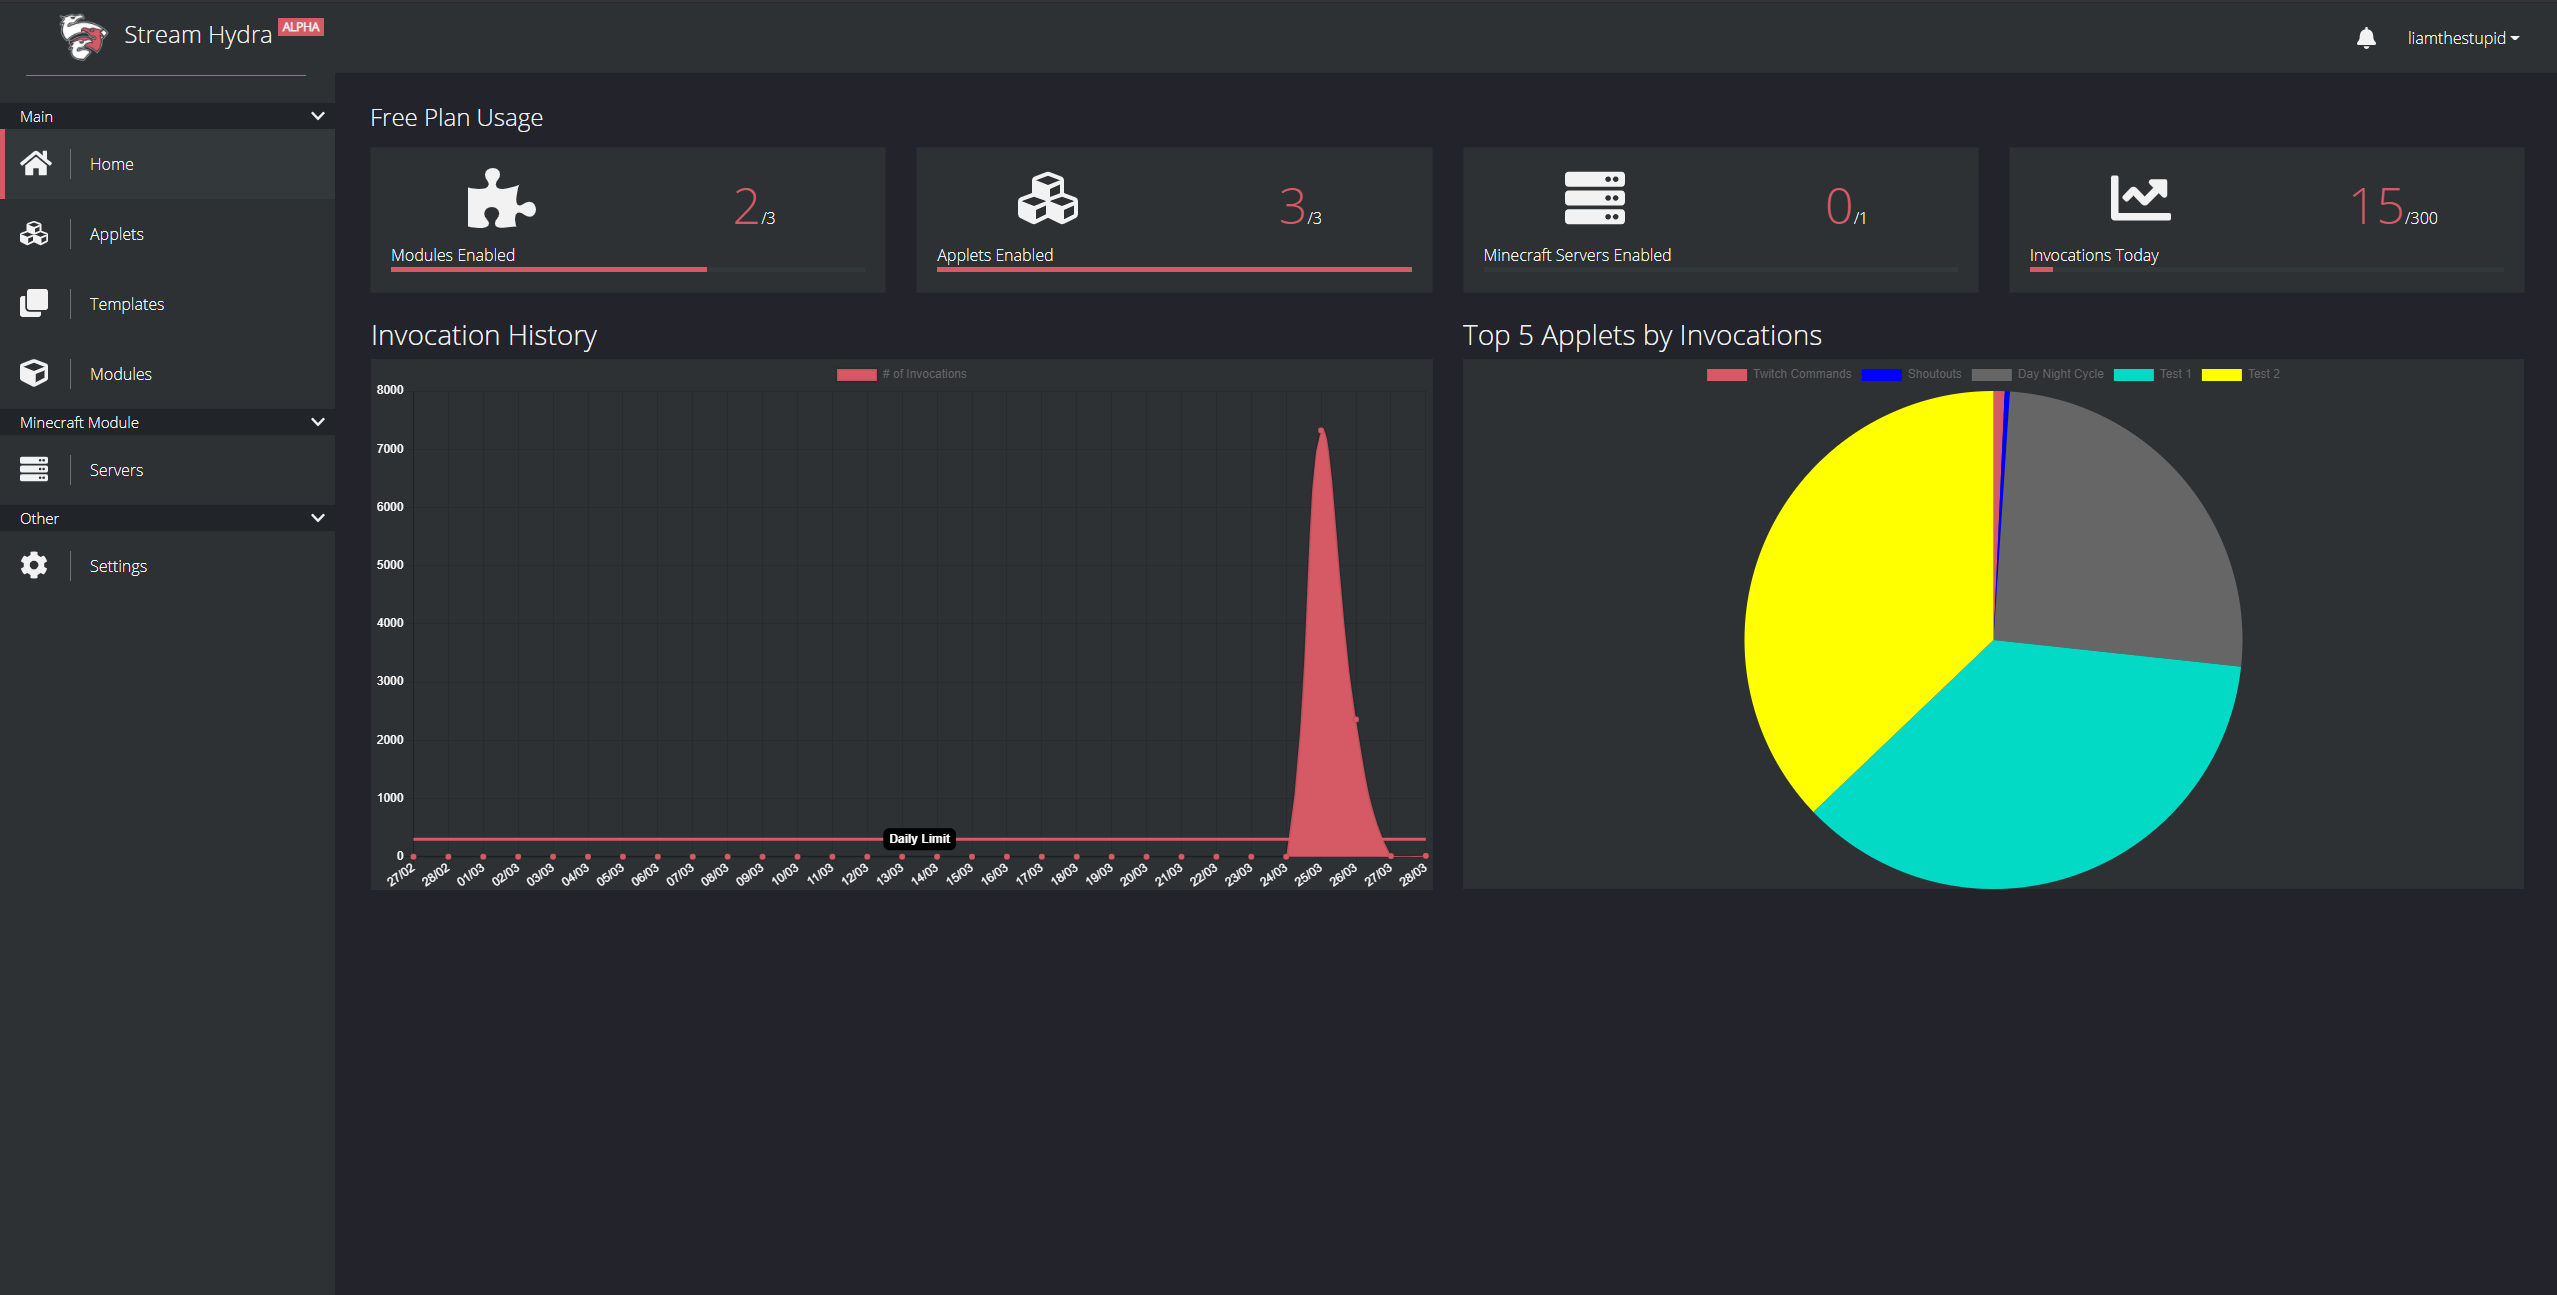Open the Servers menu item
This screenshot has height=1295, width=2557.
click(116, 470)
